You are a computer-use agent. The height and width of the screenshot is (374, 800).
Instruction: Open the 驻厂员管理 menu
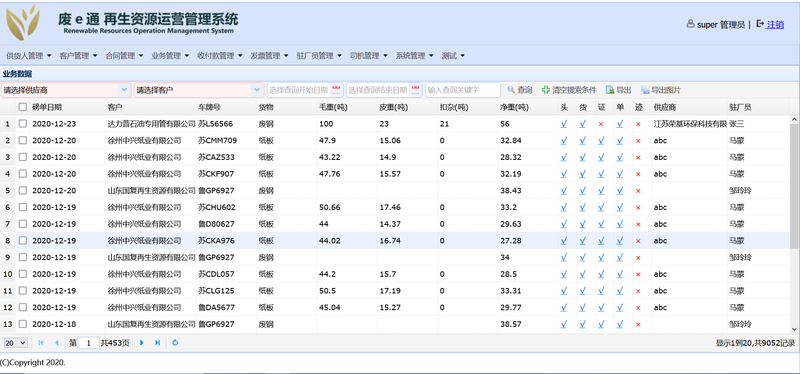coord(319,56)
